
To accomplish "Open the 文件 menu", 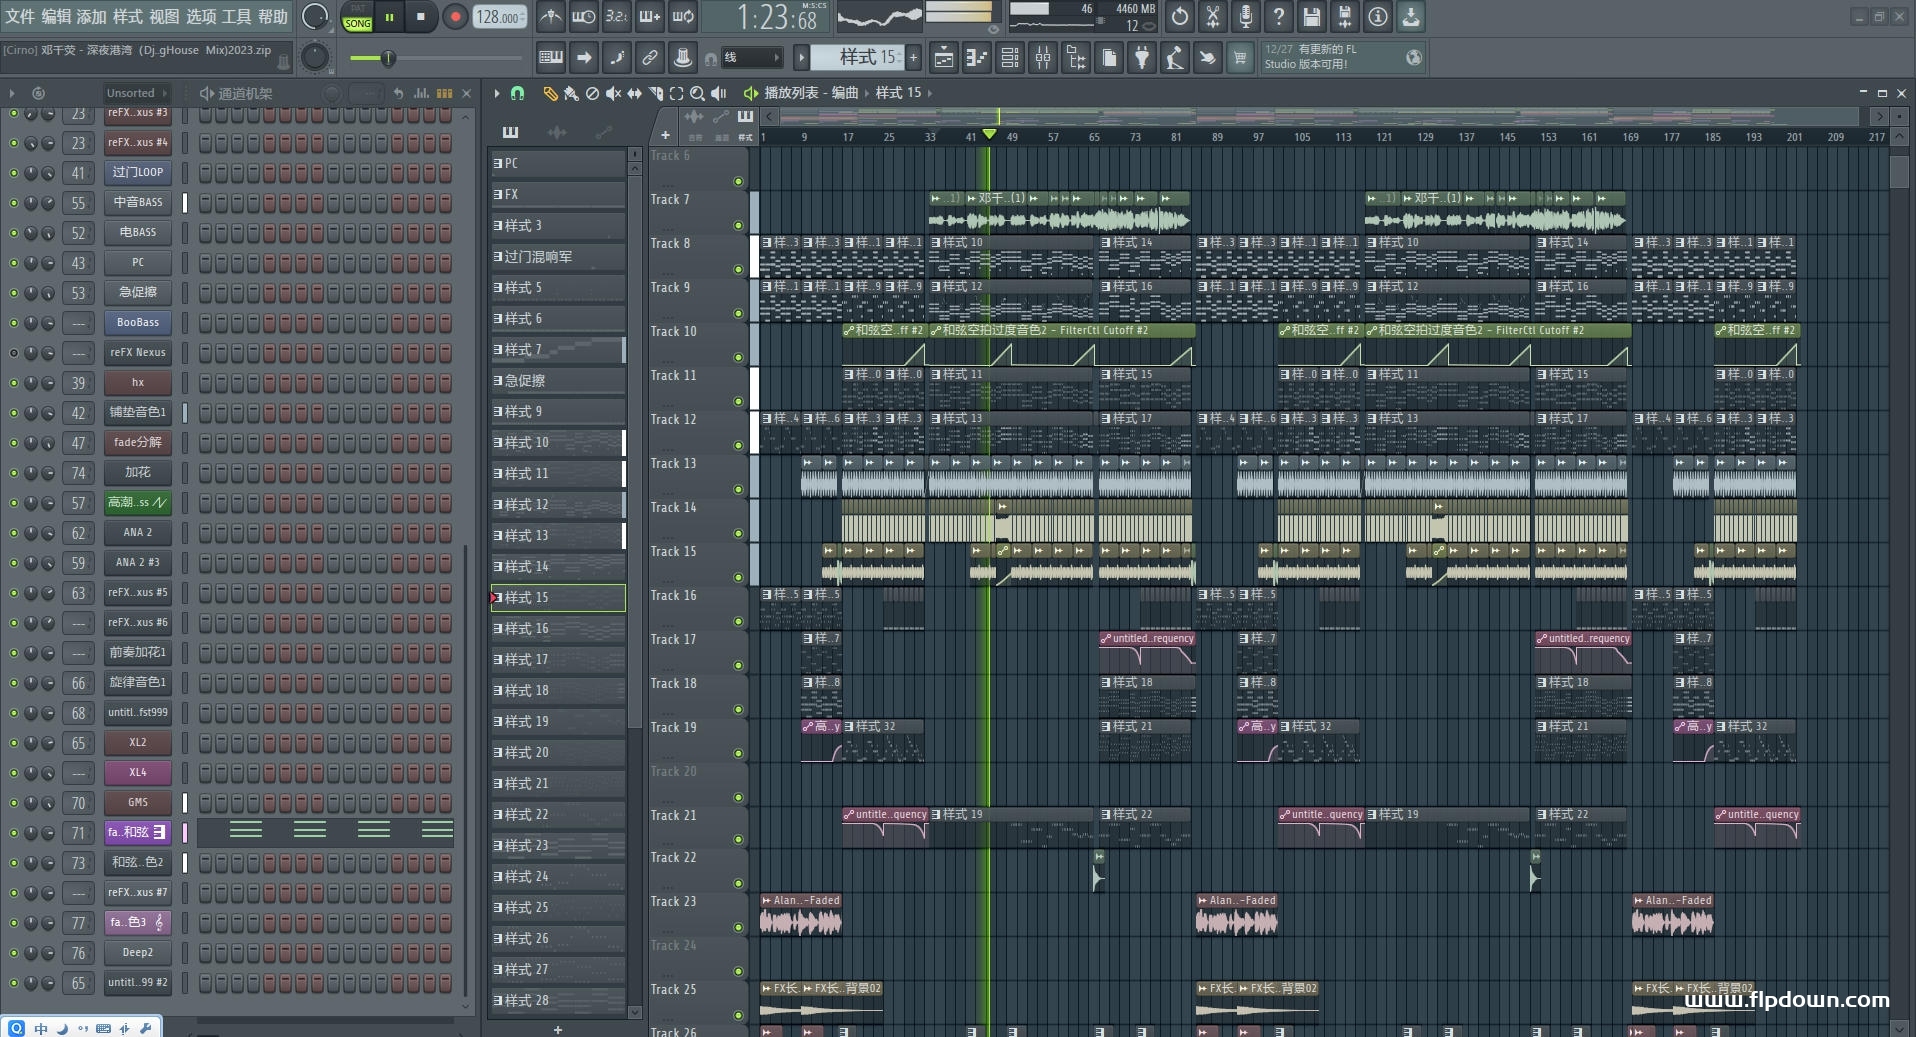I will (20, 17).
